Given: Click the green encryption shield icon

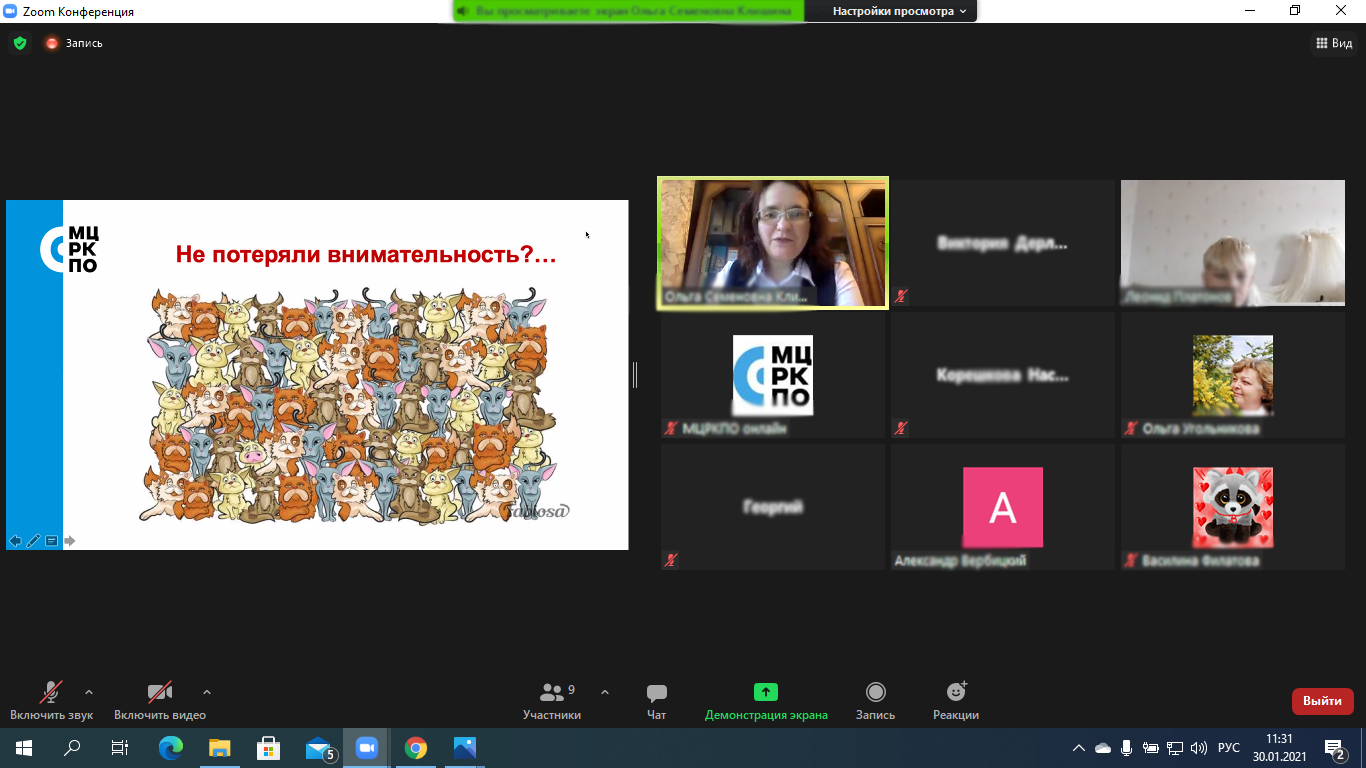Looking at the screenshot, I should click(x=19, y=43).
